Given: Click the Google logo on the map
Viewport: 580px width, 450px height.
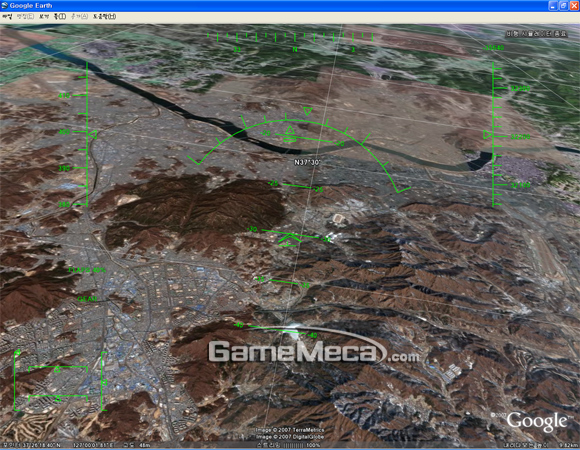Looking at the screenshot, I should click(536, 421).
